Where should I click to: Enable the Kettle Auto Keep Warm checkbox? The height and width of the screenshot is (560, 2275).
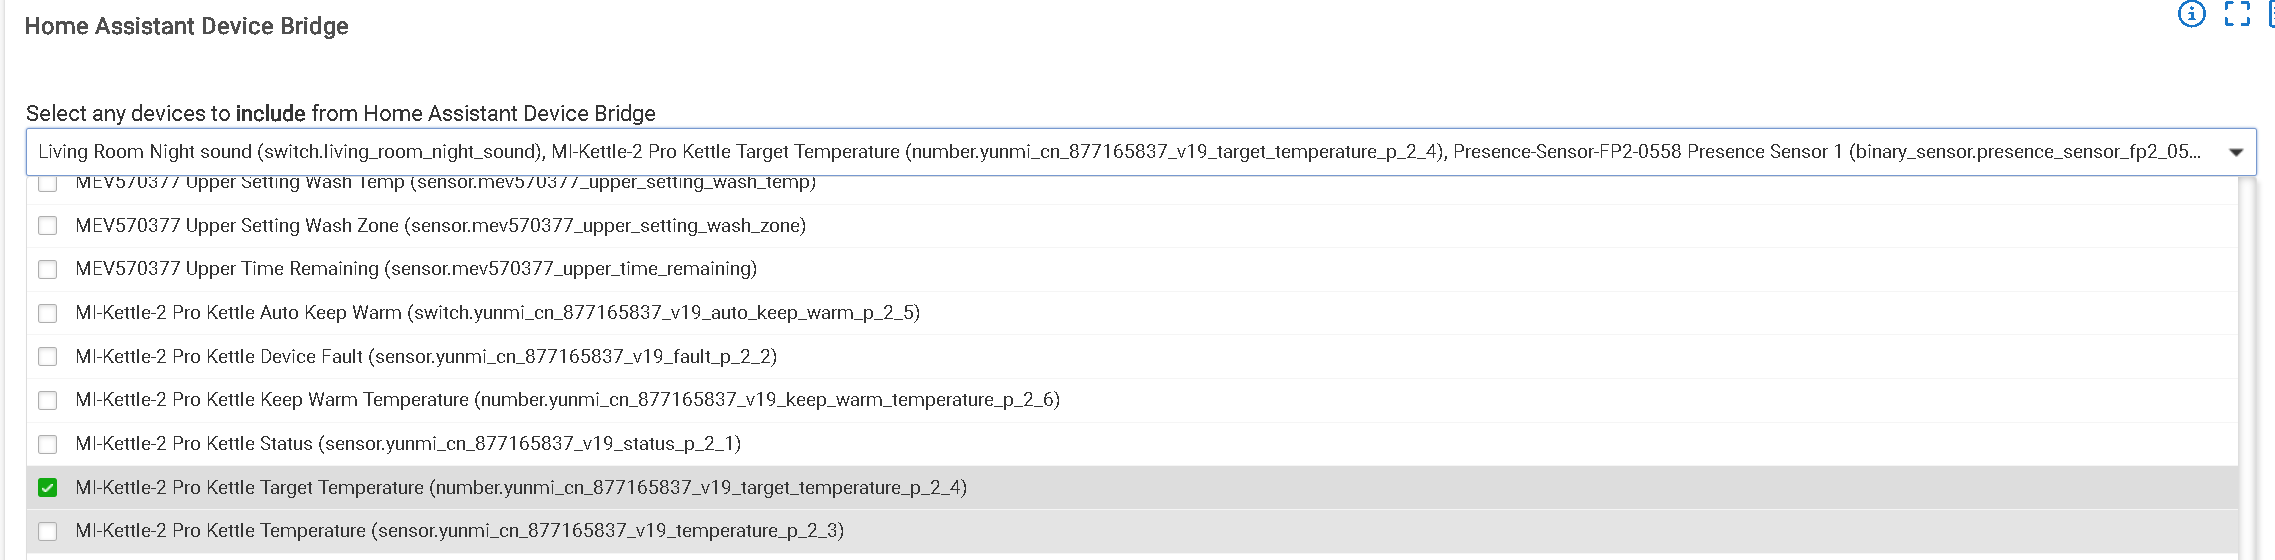coord(47,313)
